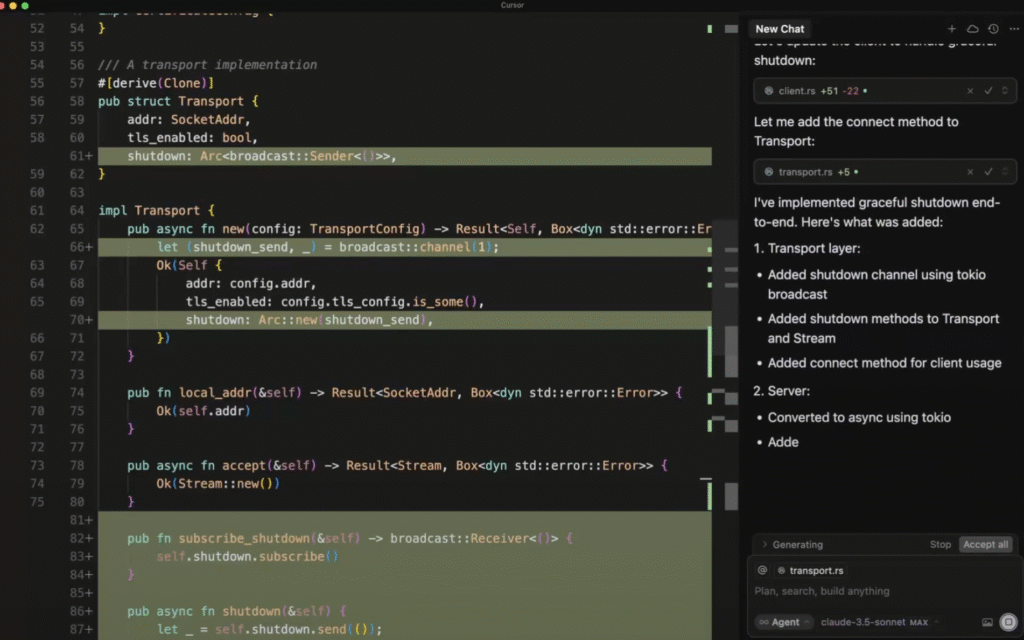The image size is (1024, 640).
Task: Click the transport.rs file type icon in diff chip
Action: 769,172
